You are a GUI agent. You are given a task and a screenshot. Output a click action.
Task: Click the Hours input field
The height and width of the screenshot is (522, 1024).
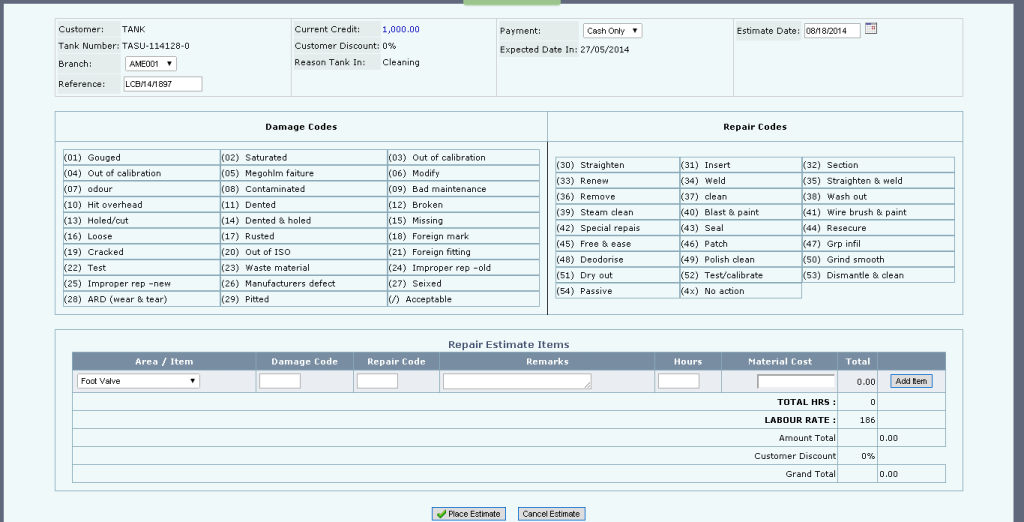tap(679, 381)
